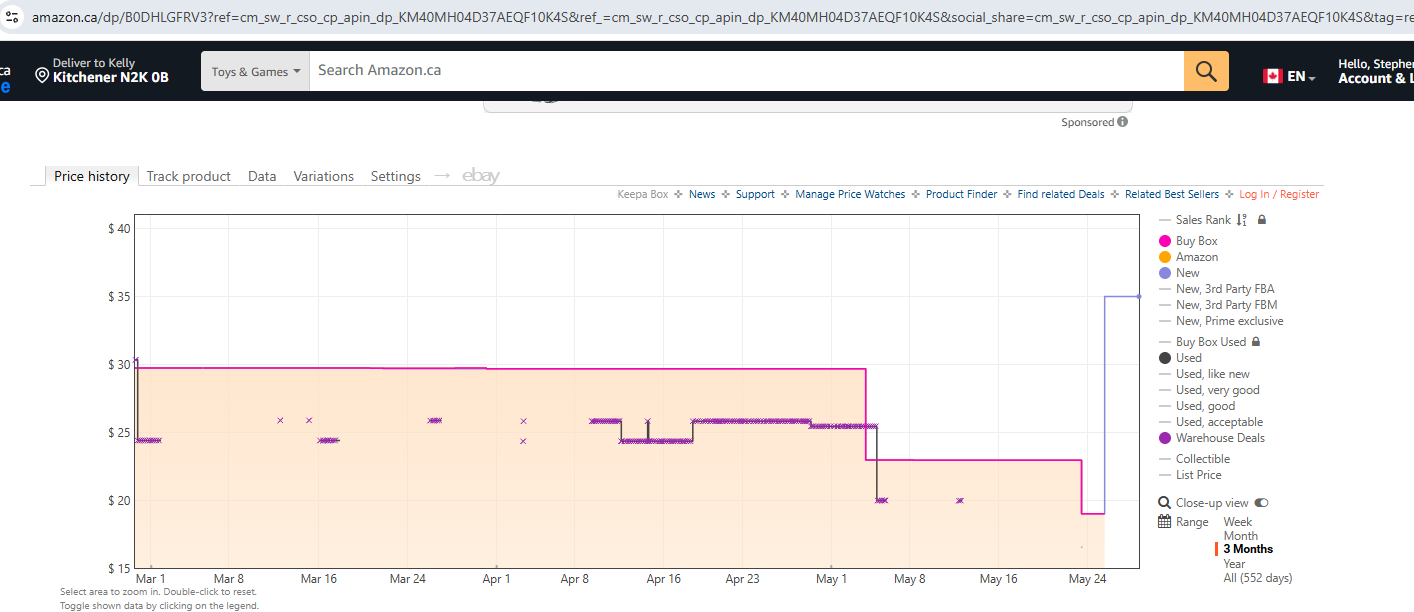Click the Sponsored info icon
The height and width of the screenshot is (612, 1414).
[1123, 122]
